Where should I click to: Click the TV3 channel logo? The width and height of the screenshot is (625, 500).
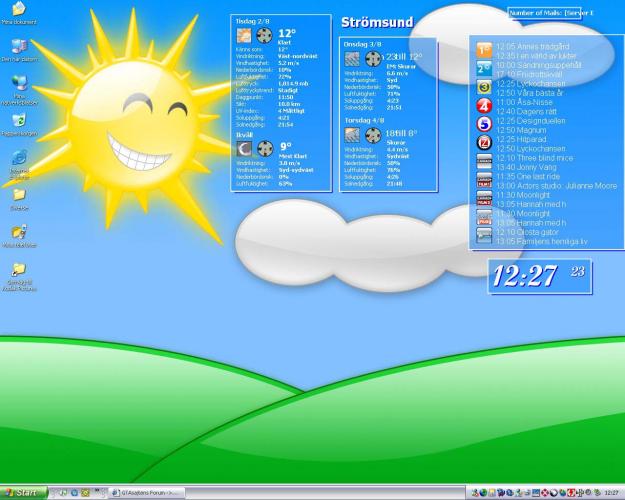[484, 86]
